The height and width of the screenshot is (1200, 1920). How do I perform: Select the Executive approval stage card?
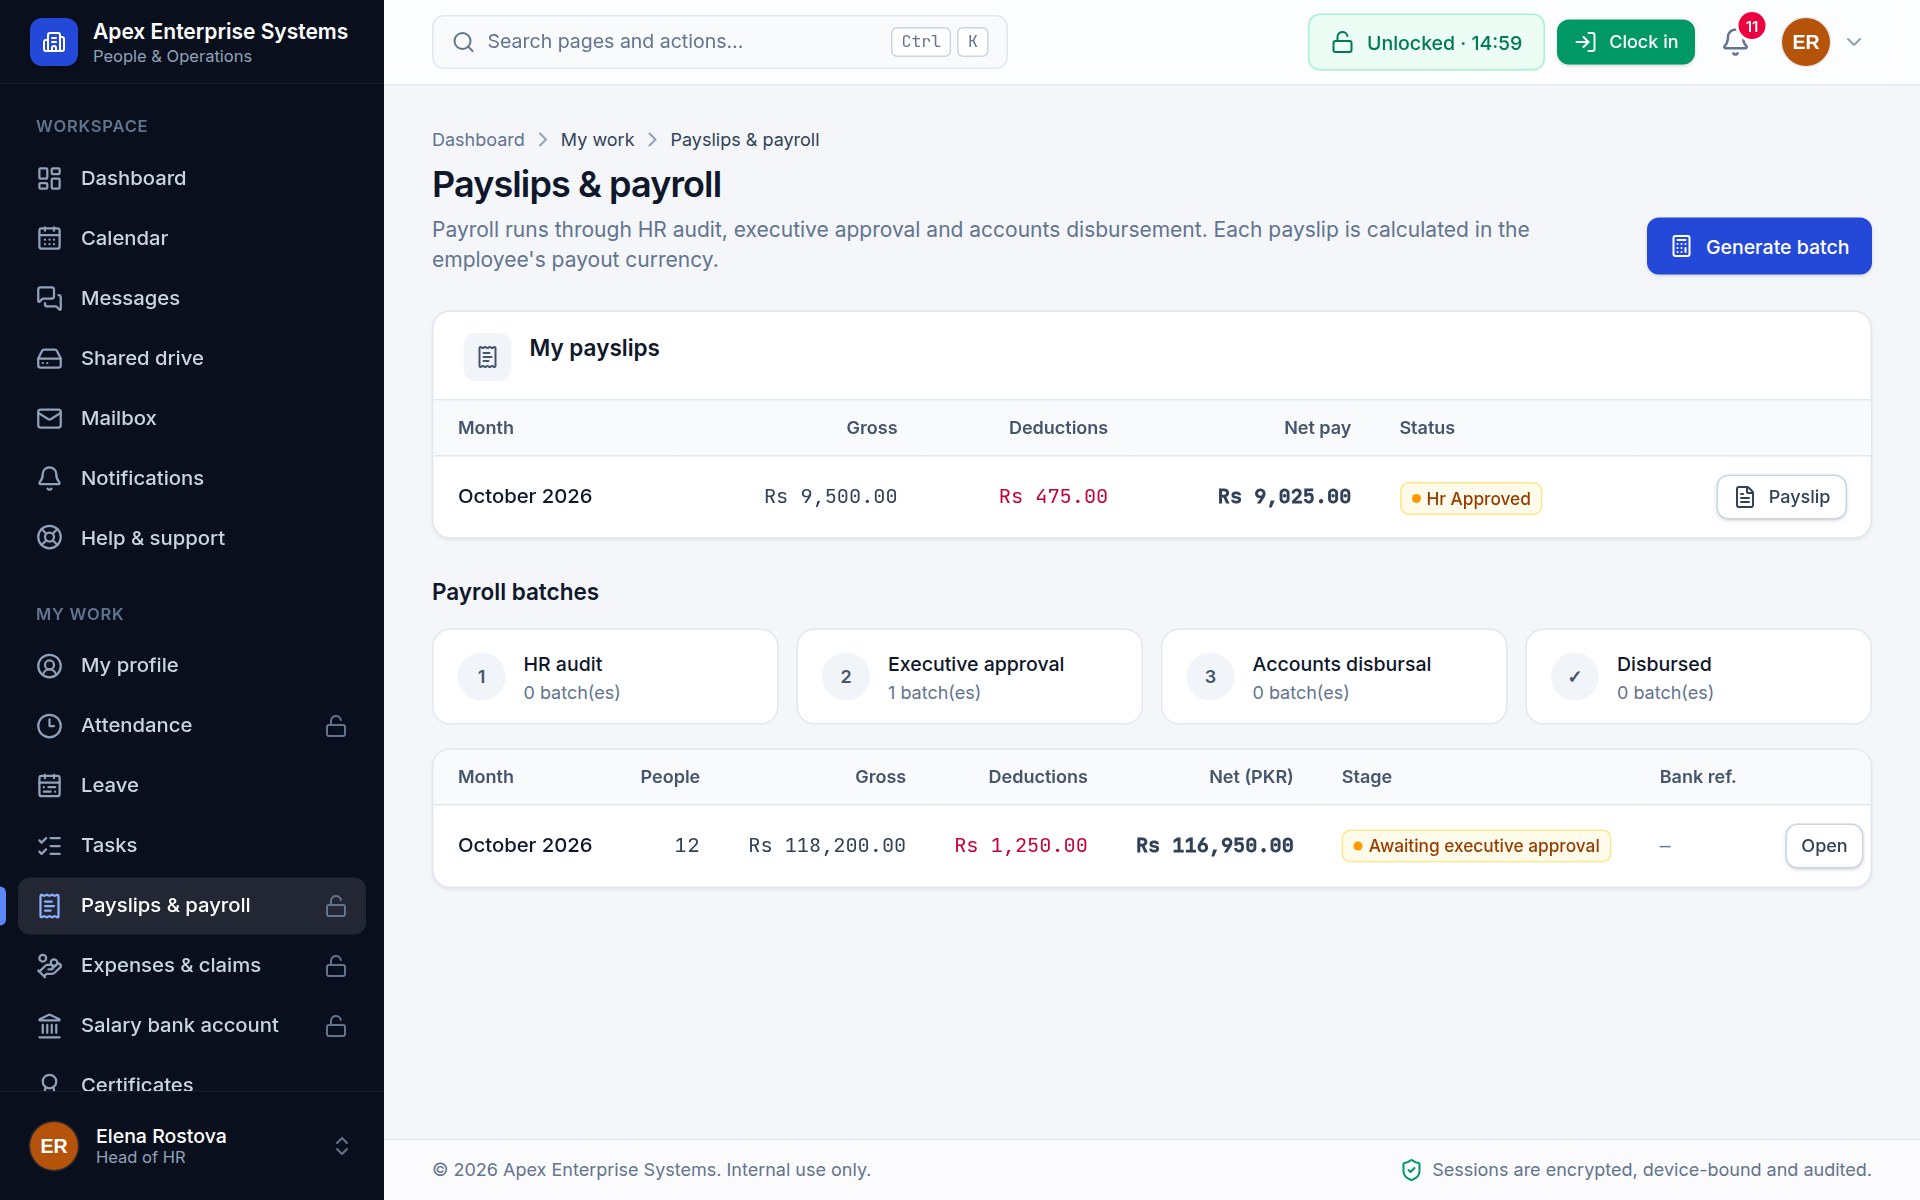pyautogui.click(x=969, y=676)
